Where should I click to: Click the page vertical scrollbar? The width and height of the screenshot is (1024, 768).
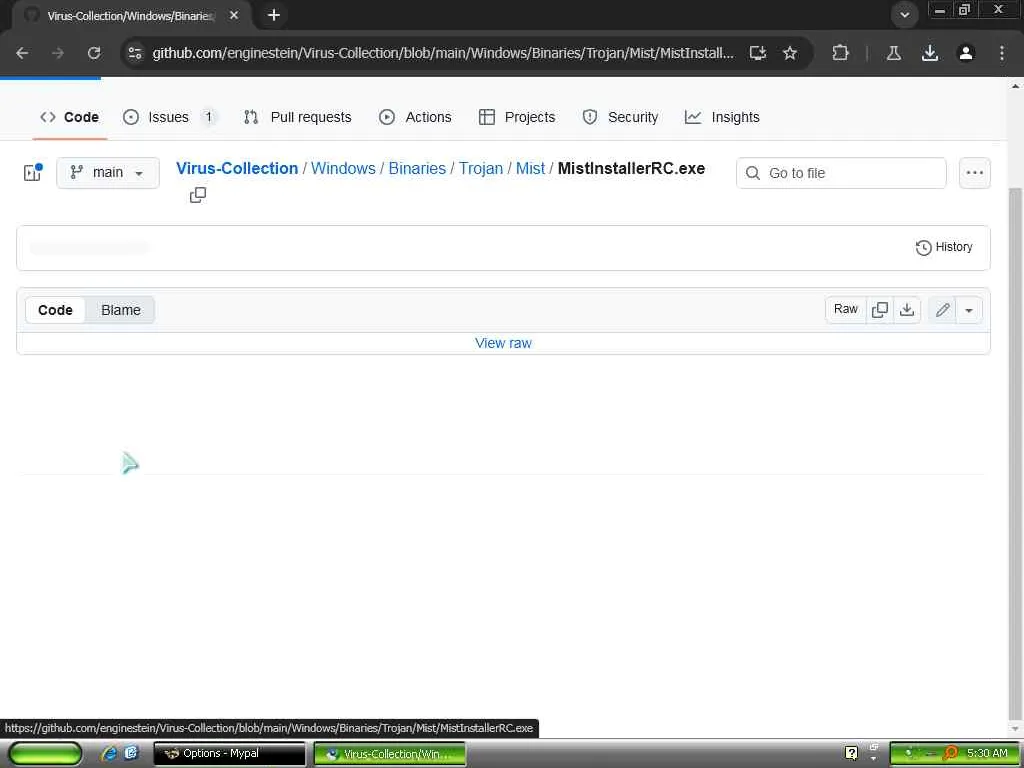pyautogui.click(x=1015, y=457)
